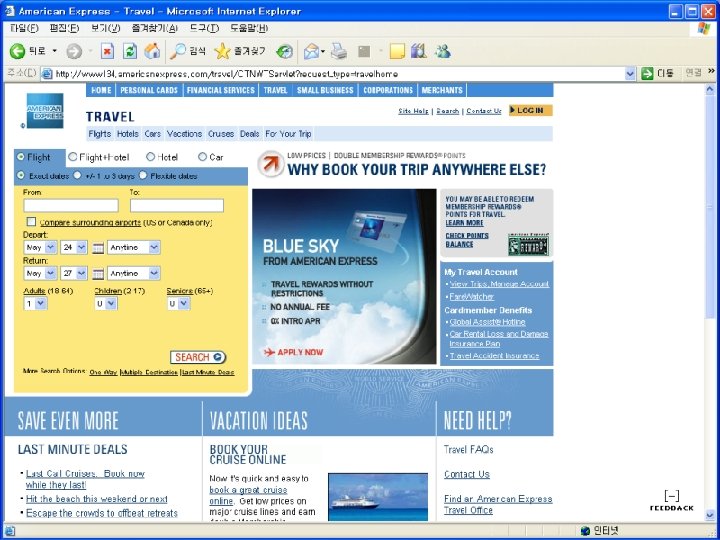Viewport: 720px width, 540px height.
Task: Expand the address bar history dropdown
Action: pyautogui.click(x=630, y=73)
